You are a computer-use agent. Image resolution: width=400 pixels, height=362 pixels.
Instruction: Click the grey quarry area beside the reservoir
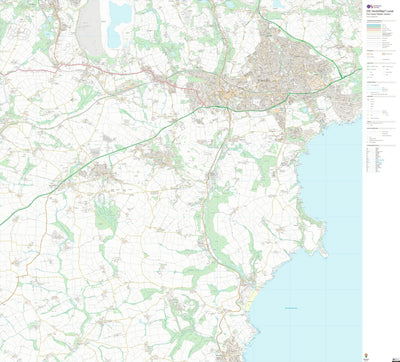point(91,28)
